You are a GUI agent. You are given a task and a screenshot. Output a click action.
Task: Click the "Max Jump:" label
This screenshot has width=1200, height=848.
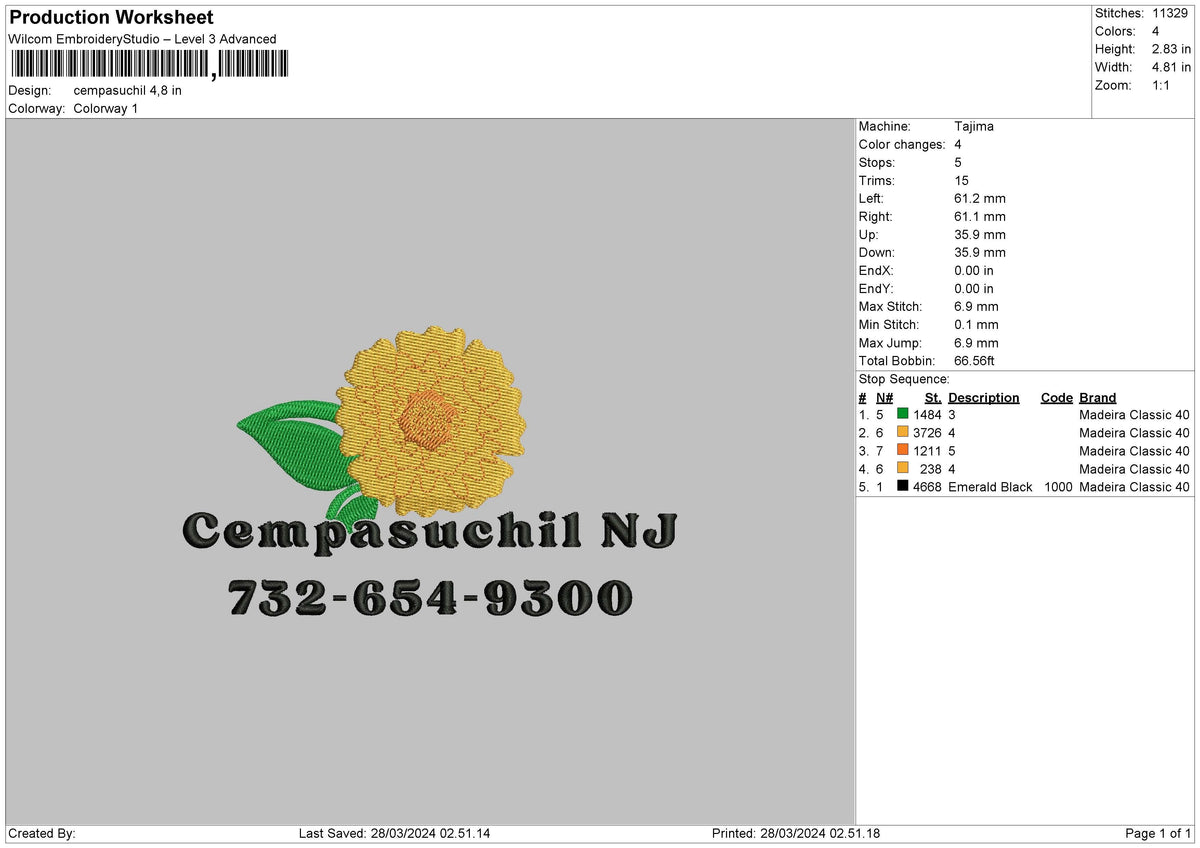889,343
